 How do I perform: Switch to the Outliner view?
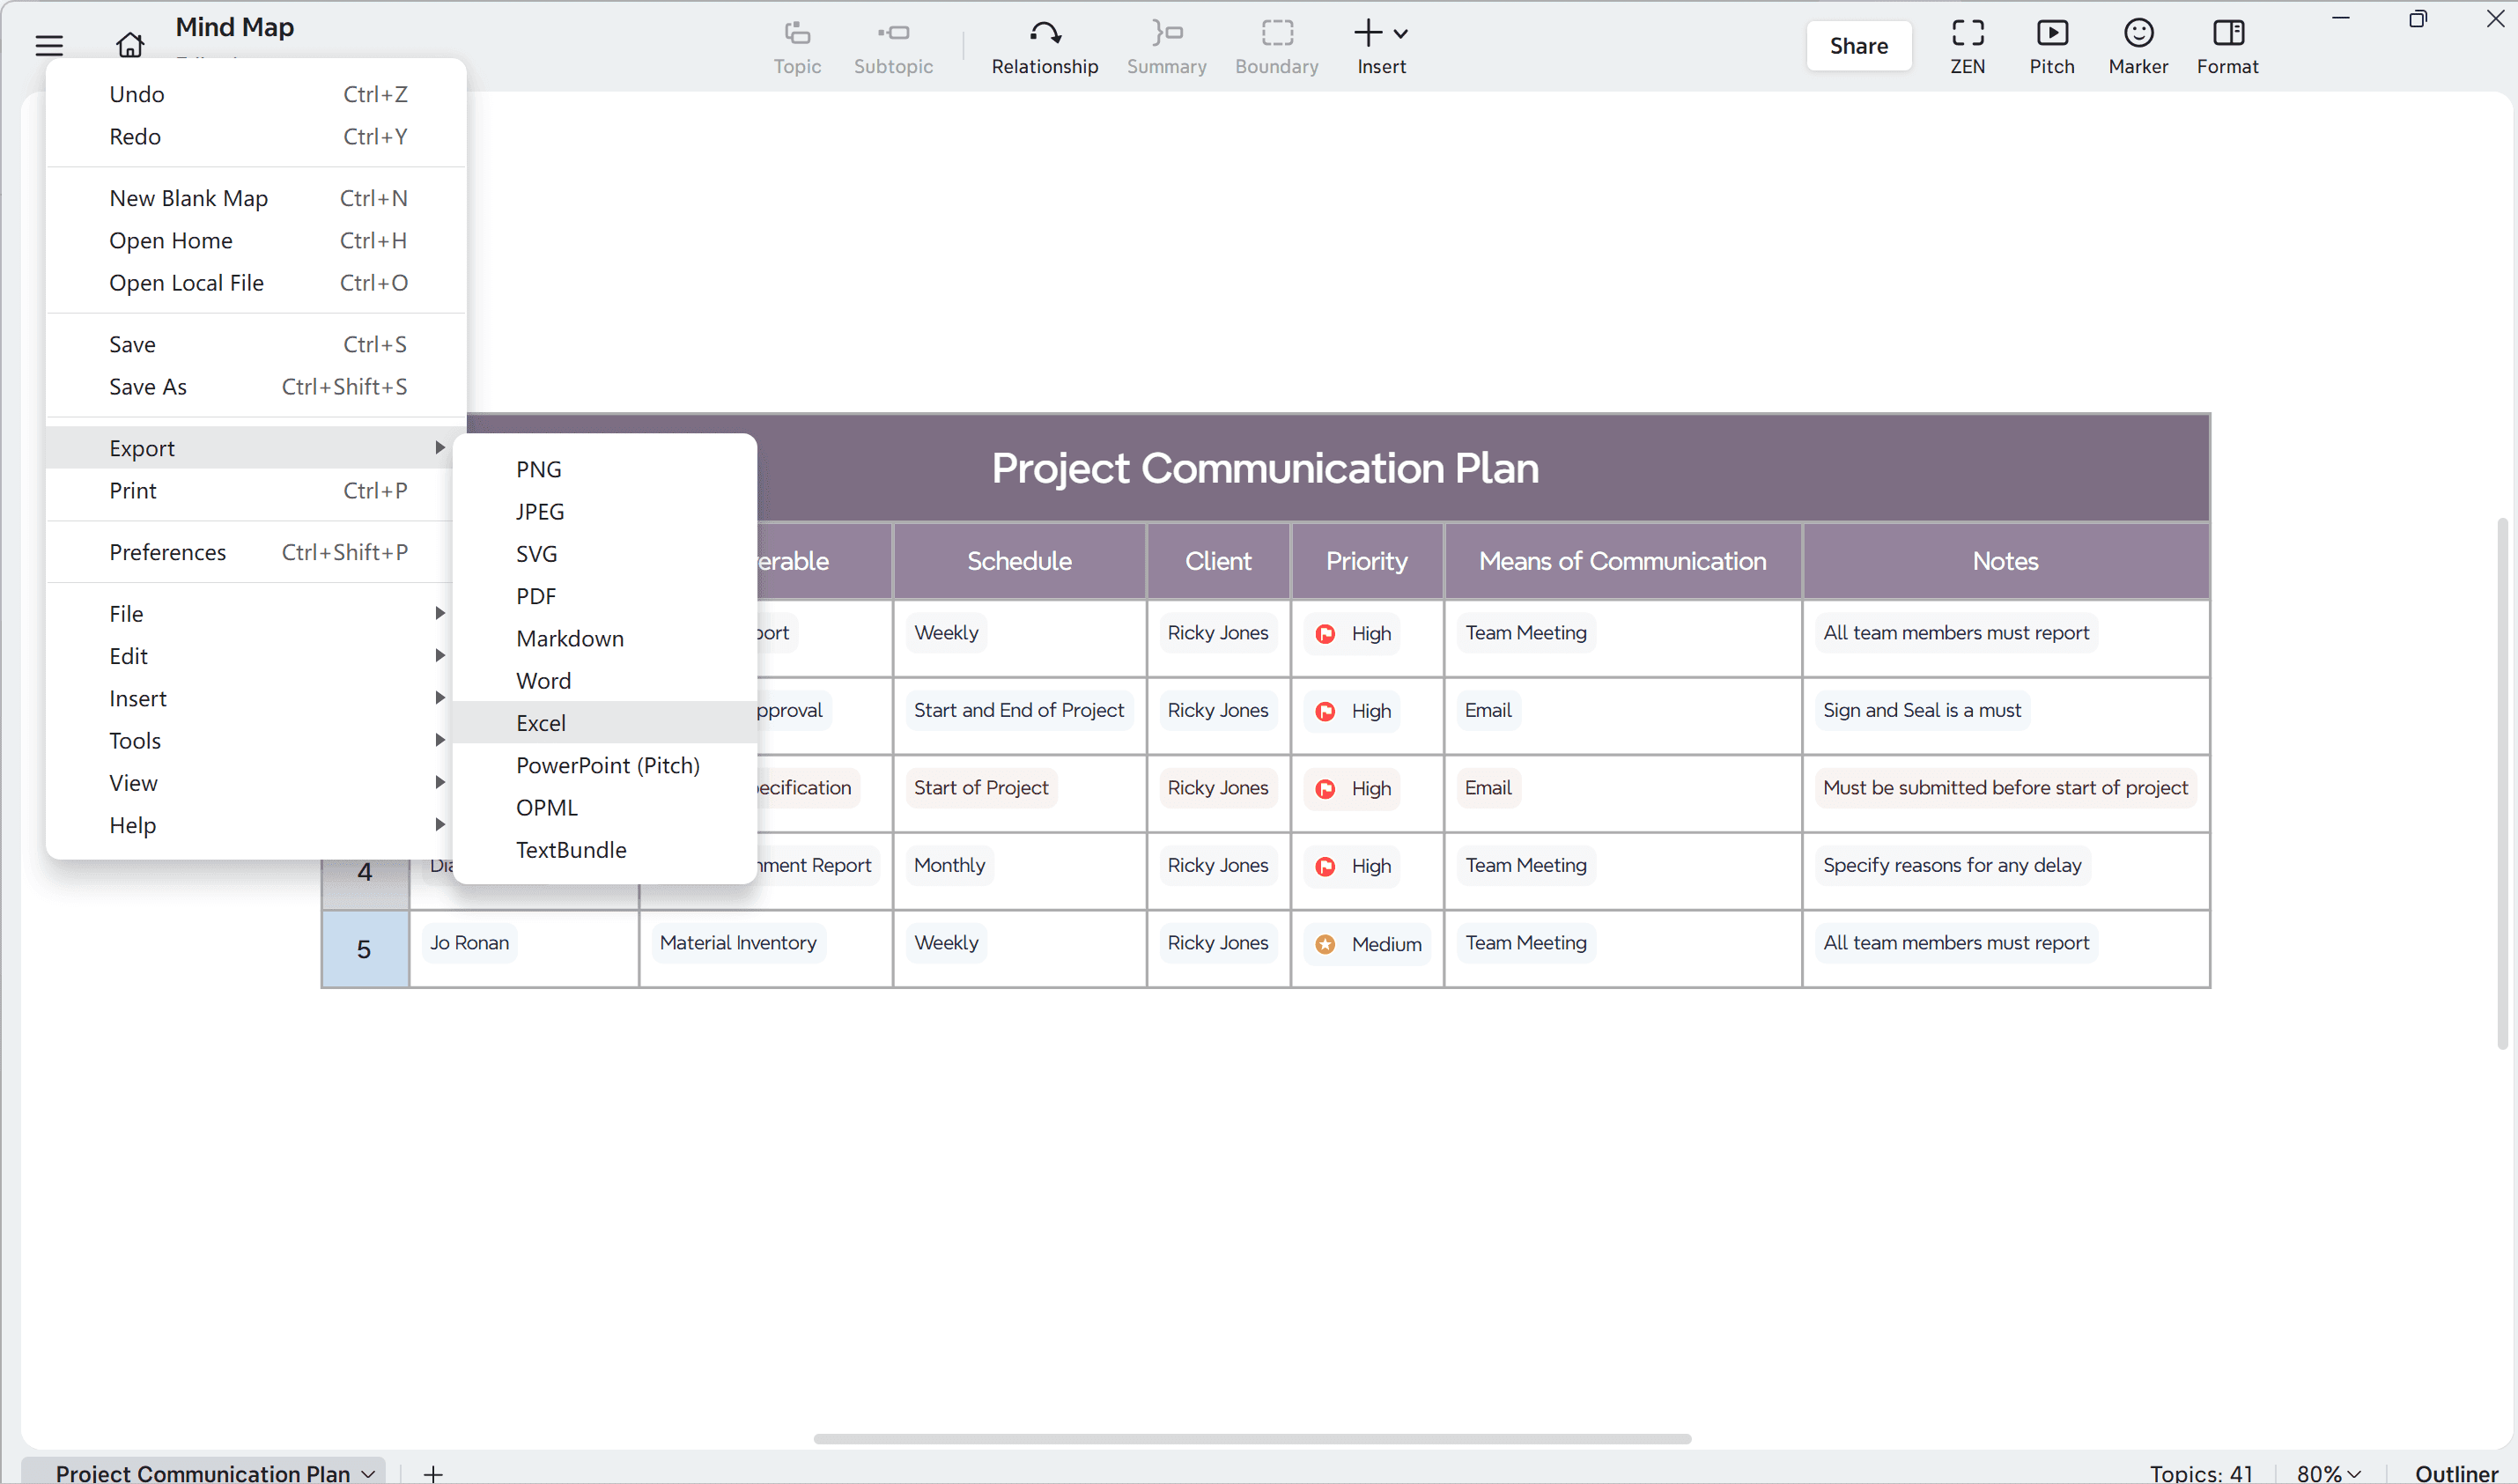(2457, 1471)
